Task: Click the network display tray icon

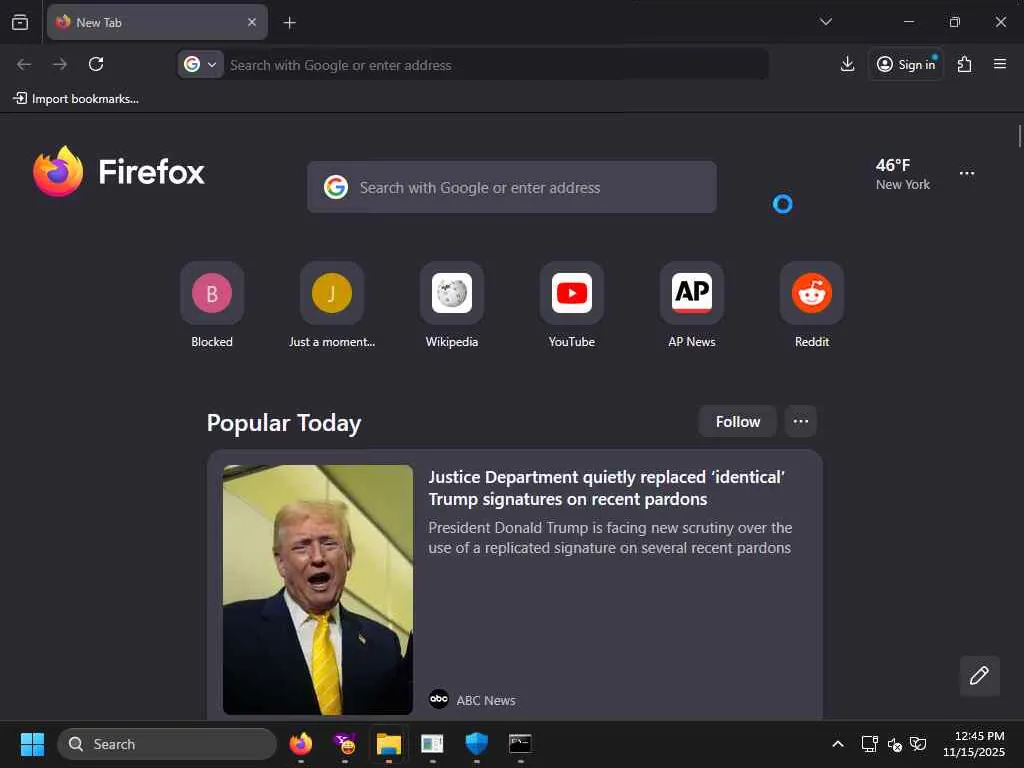Action: point(870,744)
